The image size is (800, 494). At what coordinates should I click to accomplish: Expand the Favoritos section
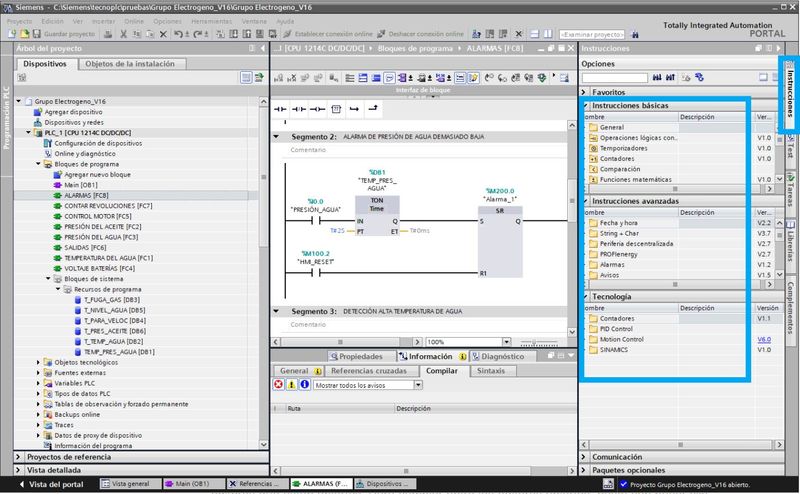click(x=584, y=92)
